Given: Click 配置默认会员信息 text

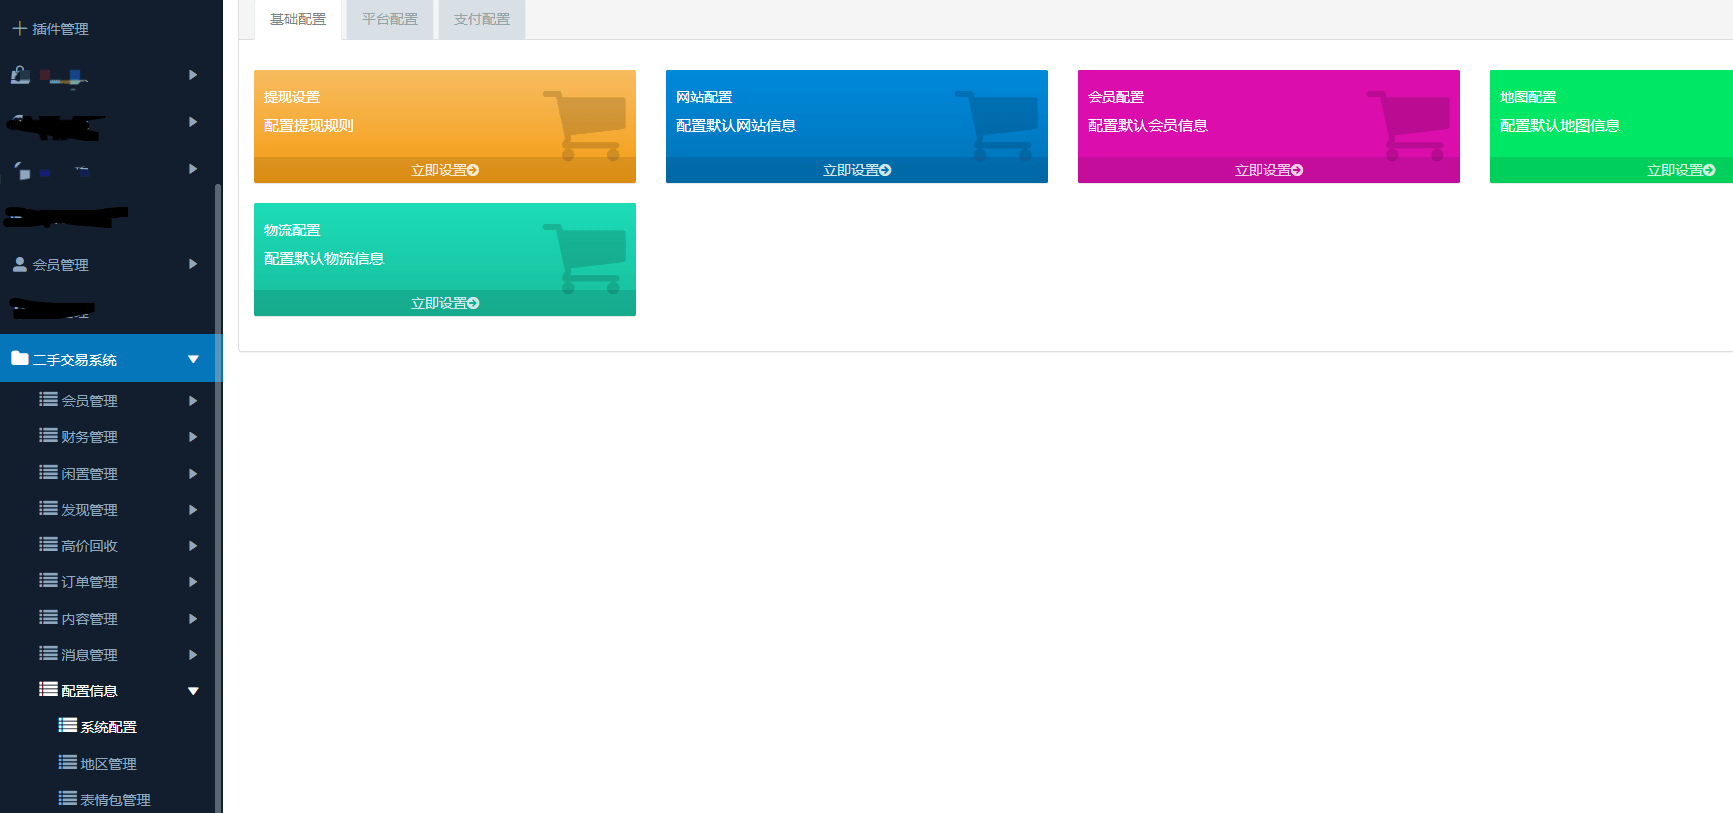Looking at the screenshot, I should pyautogui.click(x=1148, y=126).
